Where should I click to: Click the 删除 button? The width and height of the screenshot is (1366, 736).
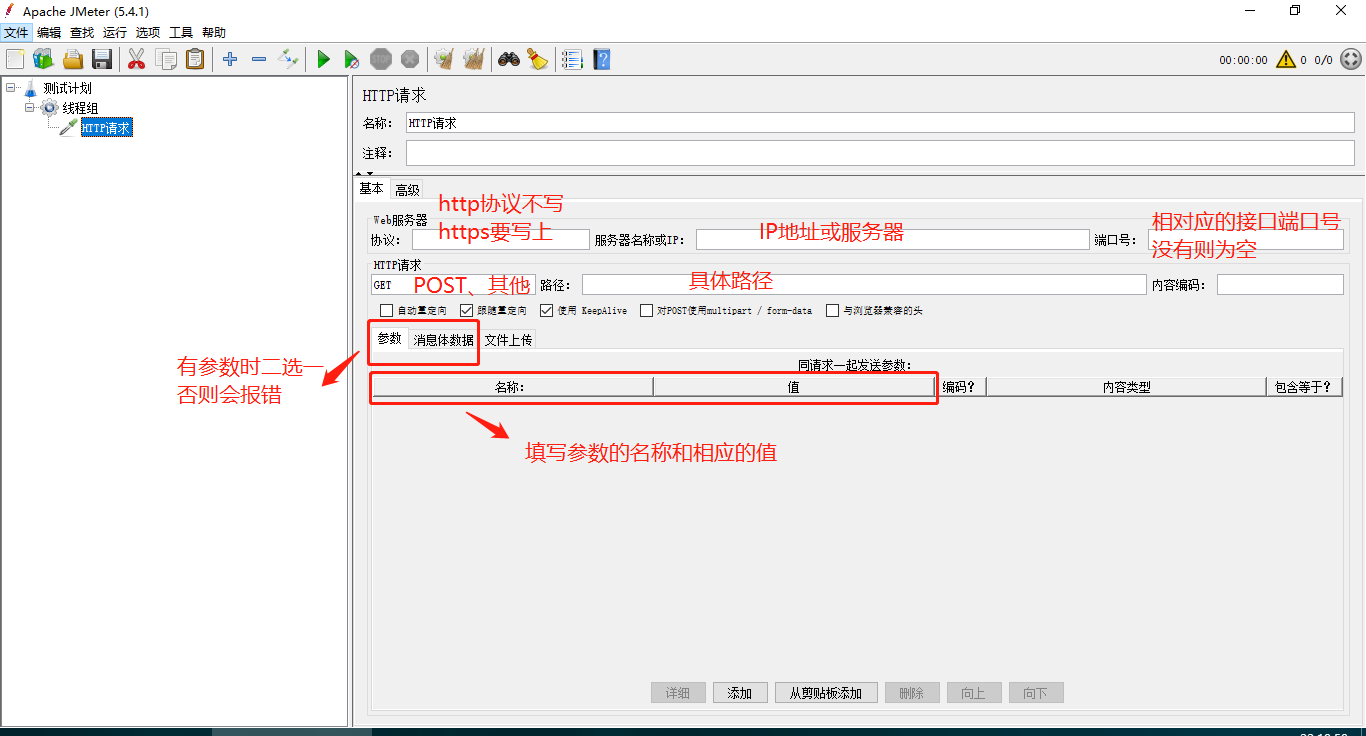click(x=912, y=693)
